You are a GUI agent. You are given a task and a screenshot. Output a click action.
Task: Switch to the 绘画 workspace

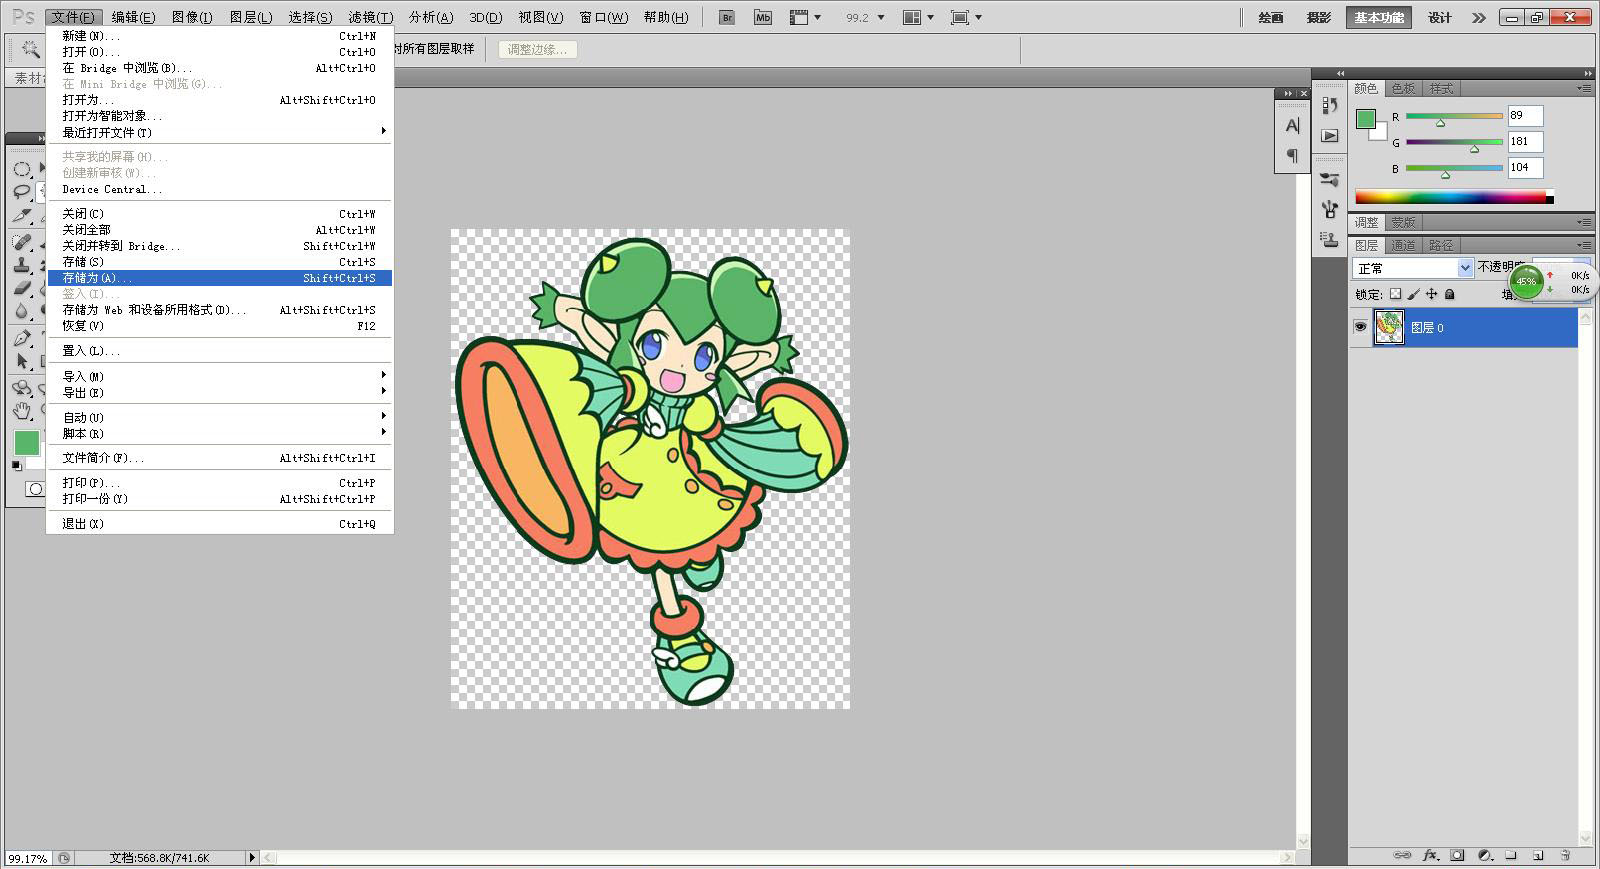[x=1271, y=17]
